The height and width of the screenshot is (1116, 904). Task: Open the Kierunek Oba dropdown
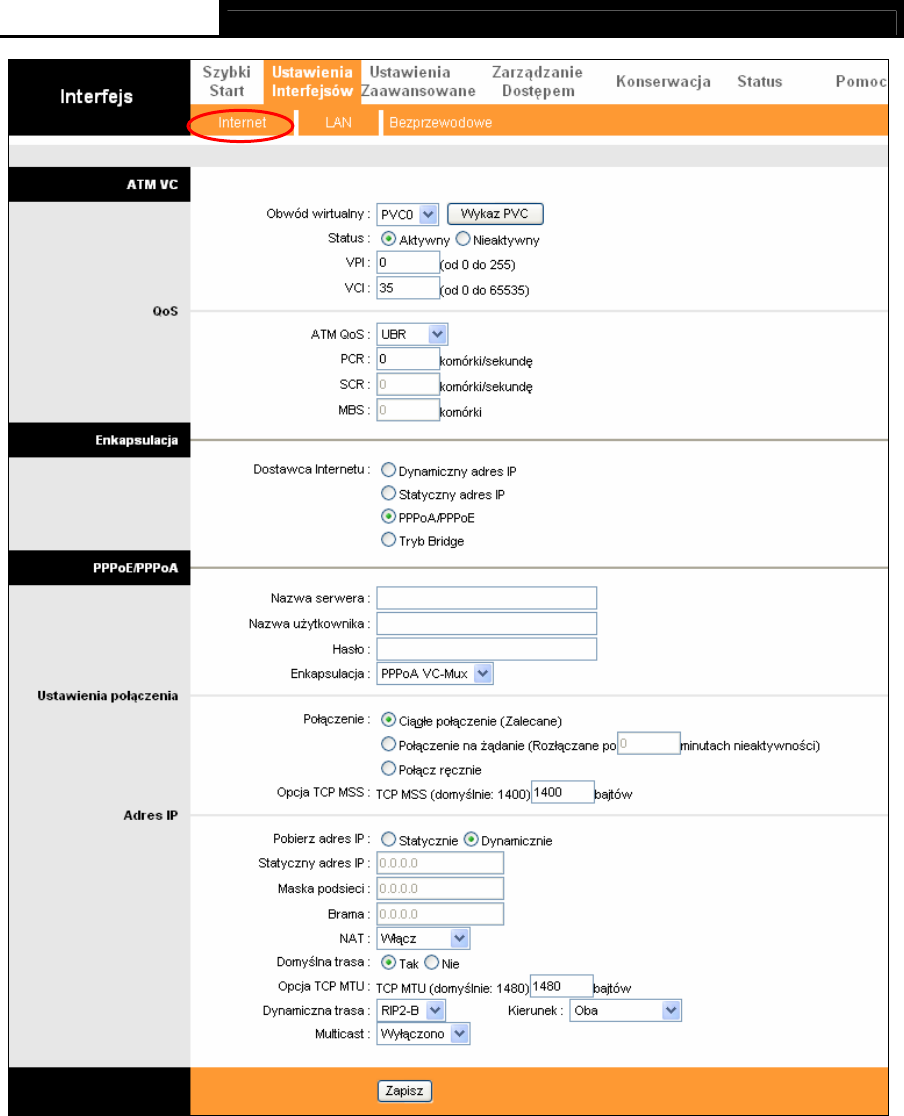point(626,1010)
